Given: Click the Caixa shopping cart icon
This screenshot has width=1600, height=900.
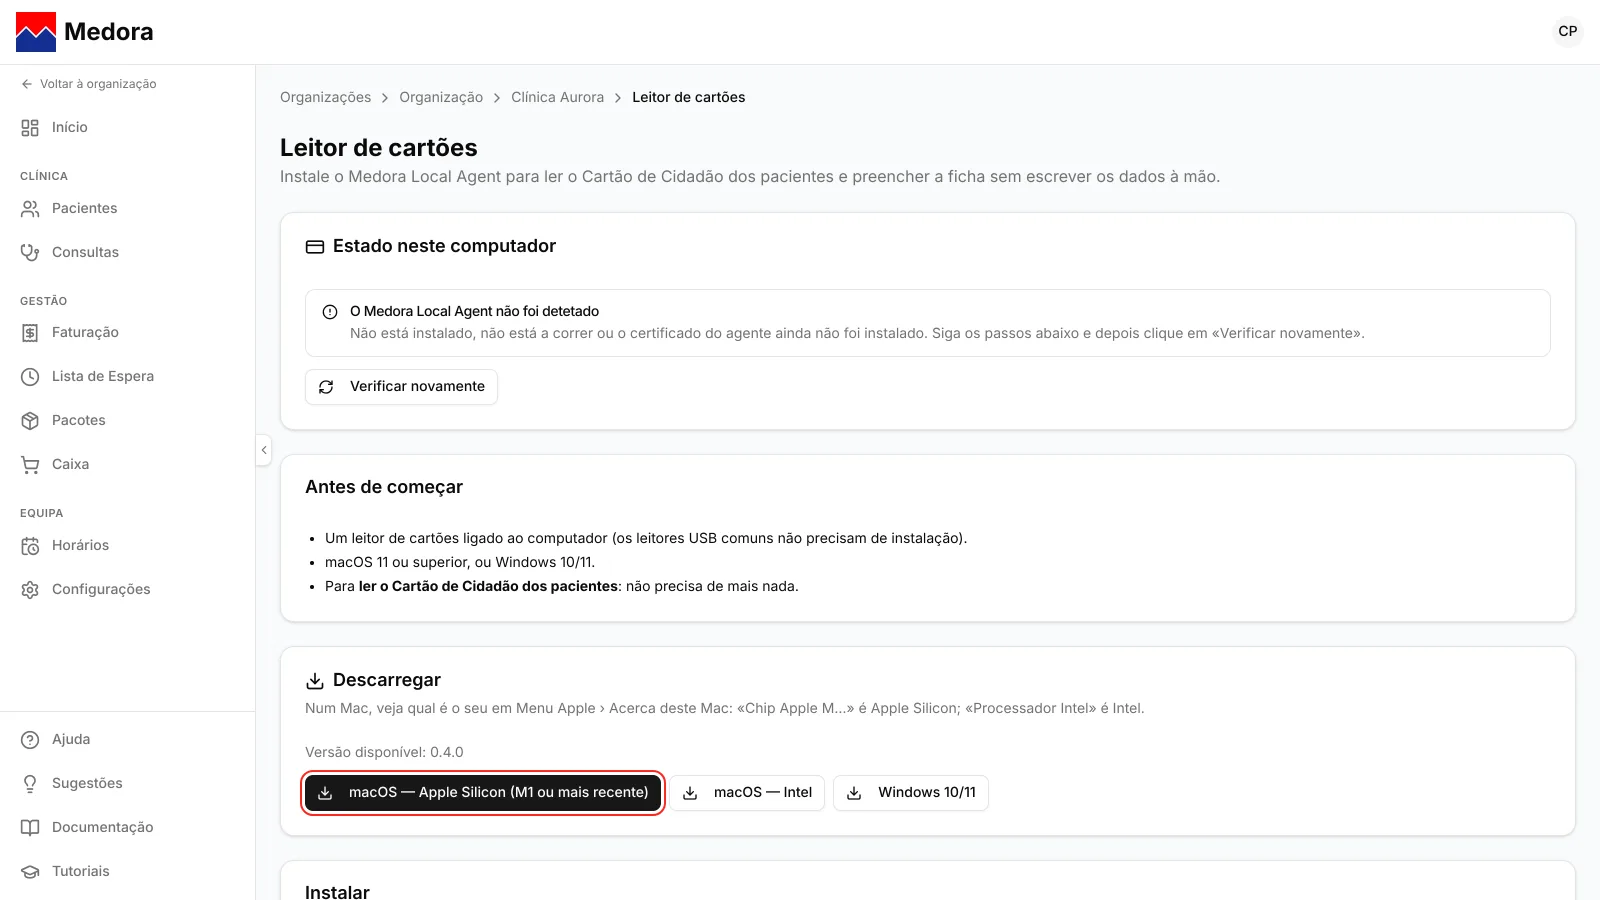Looking at the screenshot, I should click(x=30, y=464).
